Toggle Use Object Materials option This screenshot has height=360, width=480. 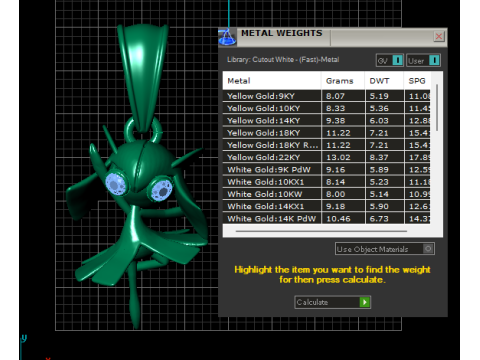385,249
